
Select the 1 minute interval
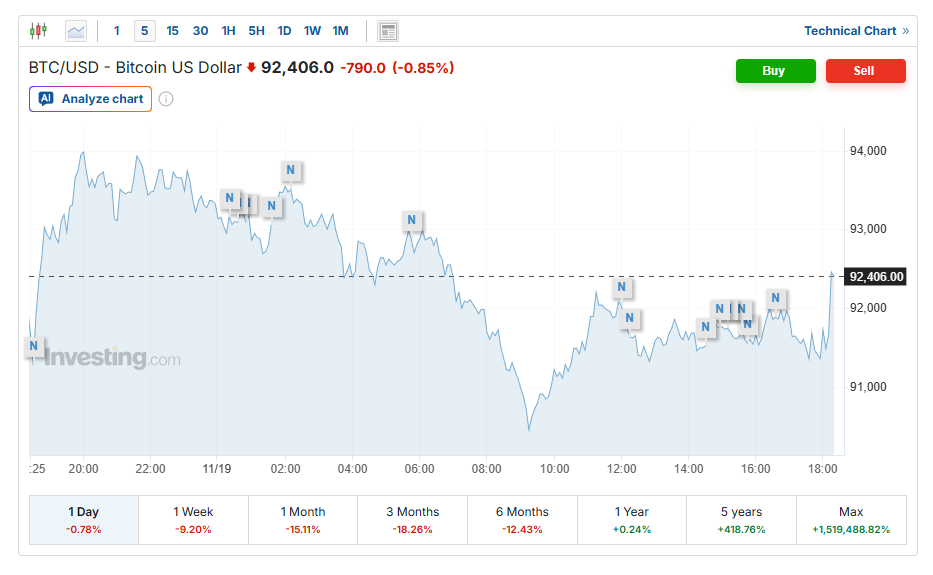coord(117,31)
